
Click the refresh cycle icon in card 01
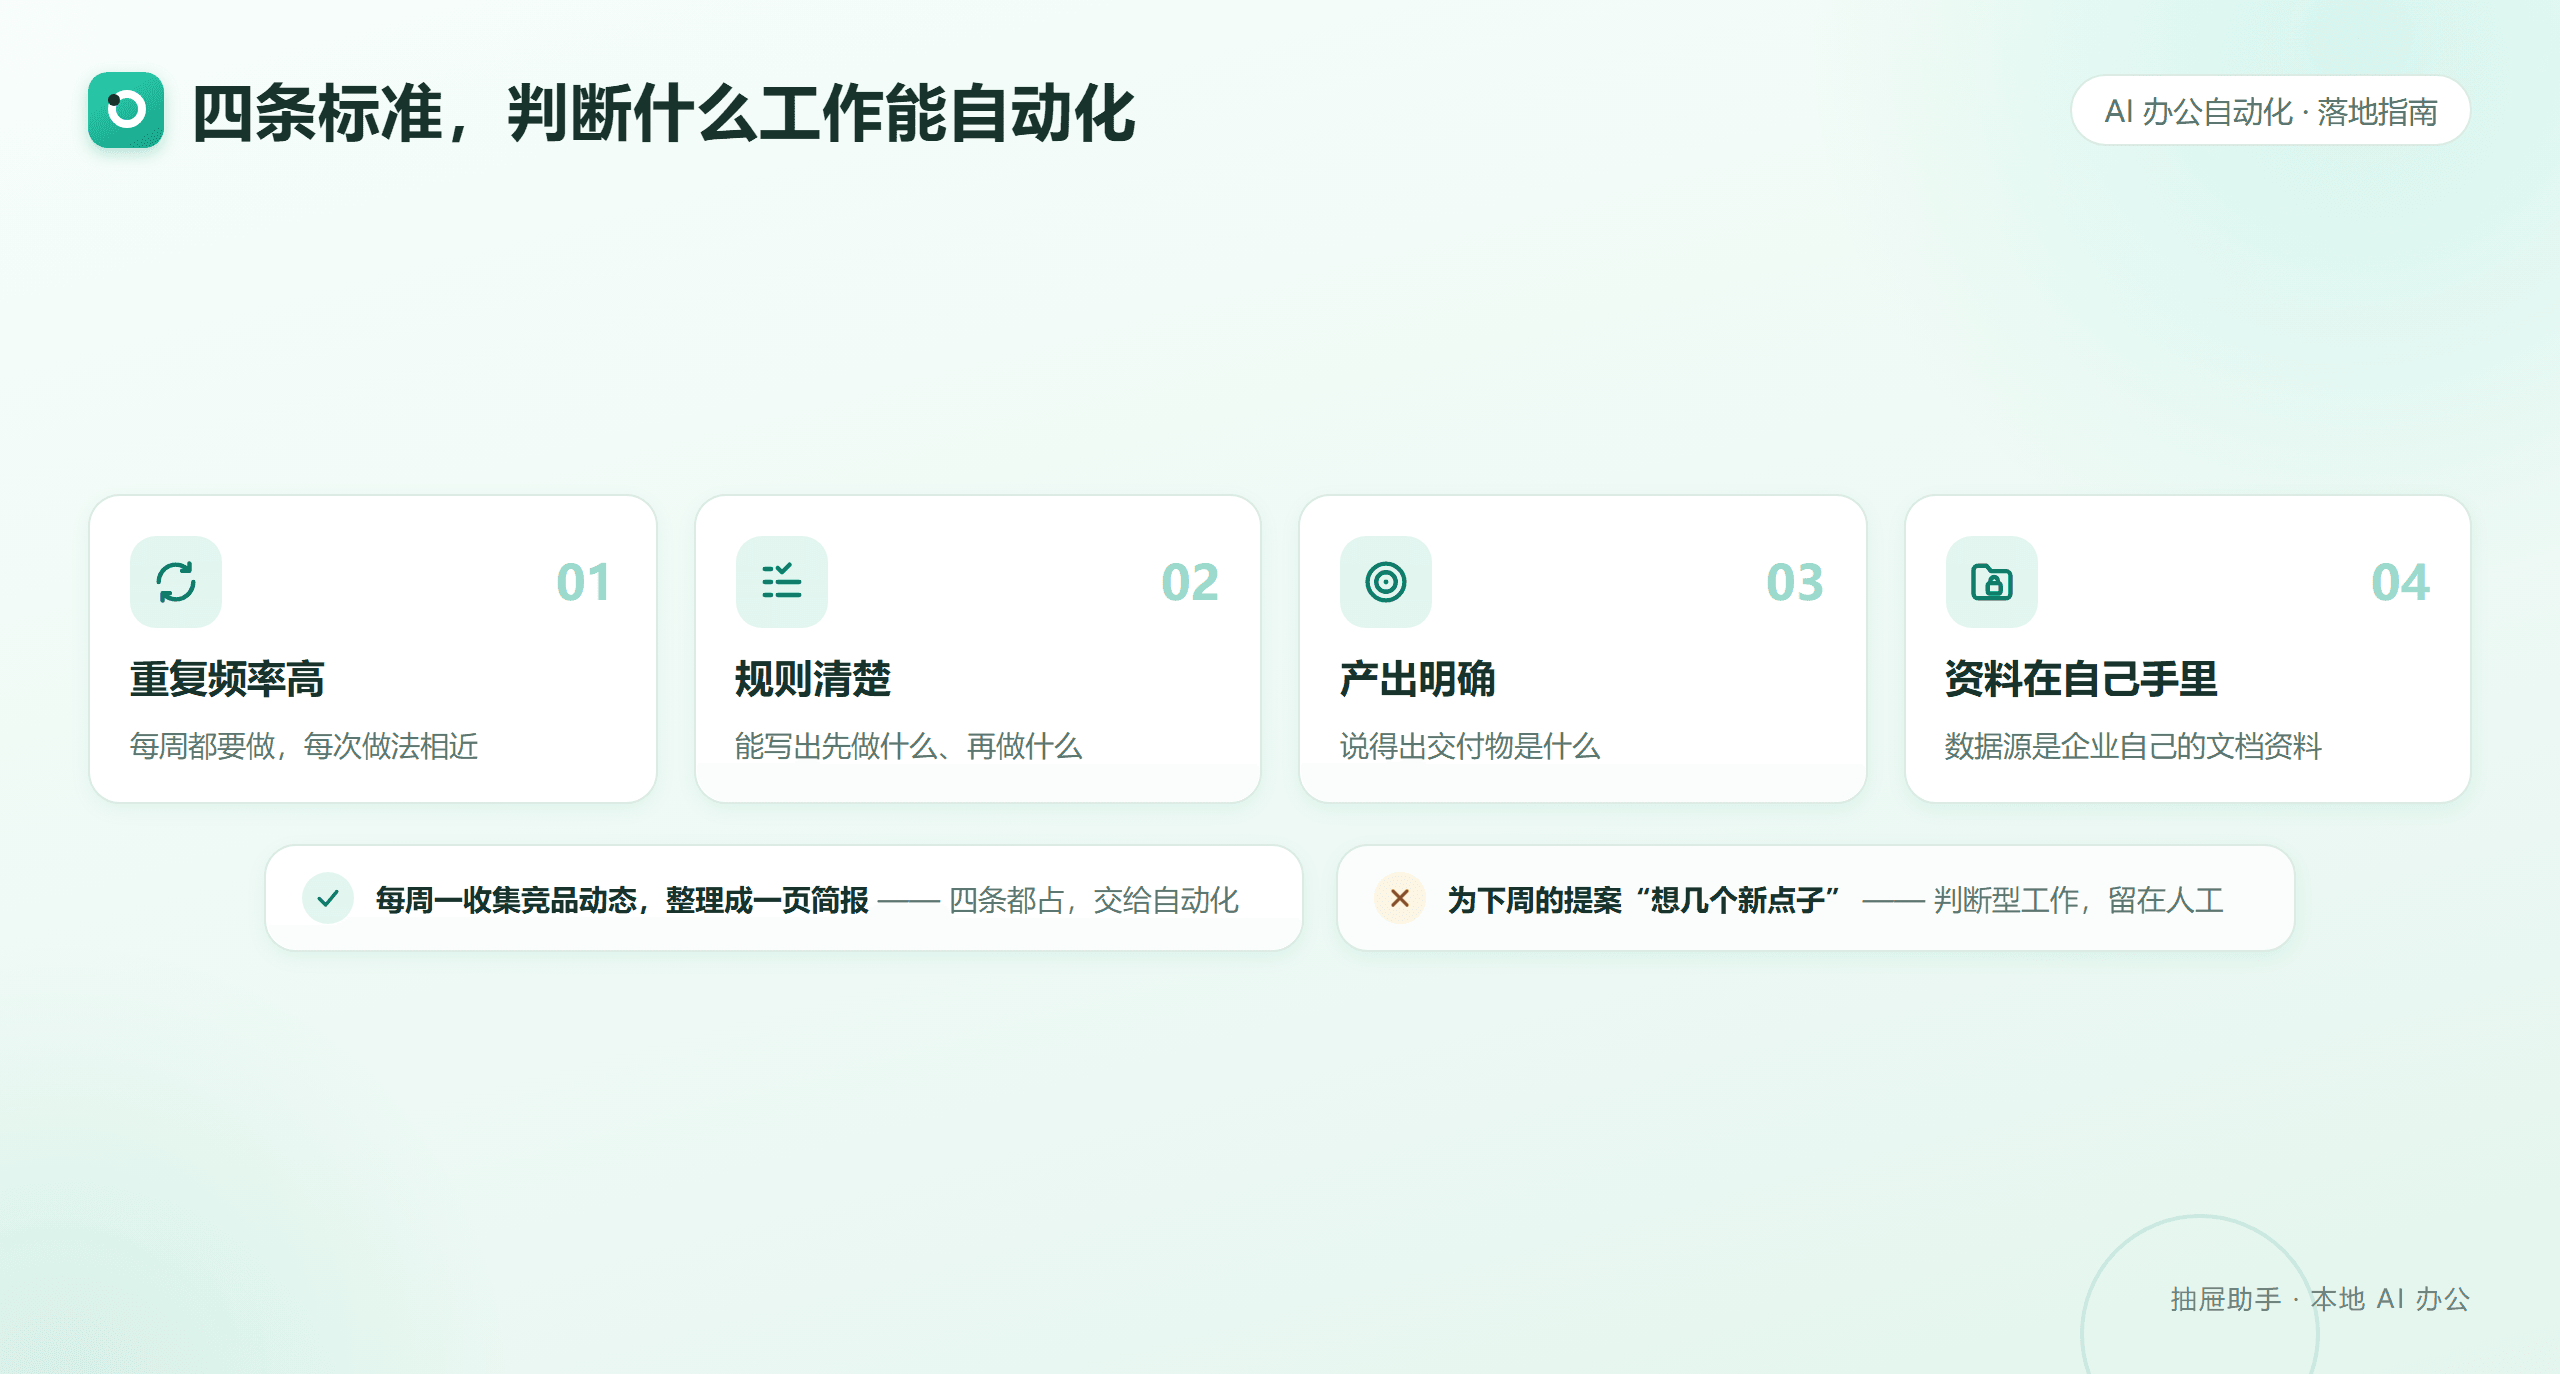(176, 582)
